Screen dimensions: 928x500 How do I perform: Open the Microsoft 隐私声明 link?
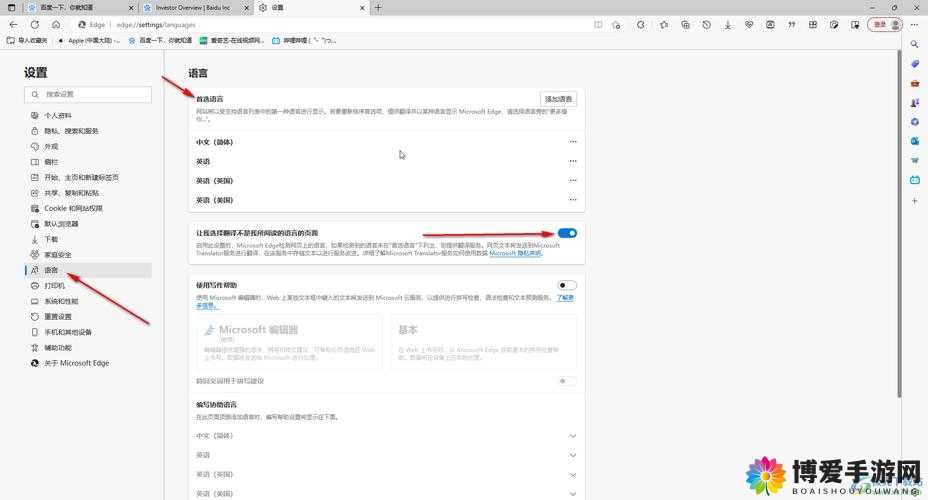pyautogui.click(x=515, y=253)
